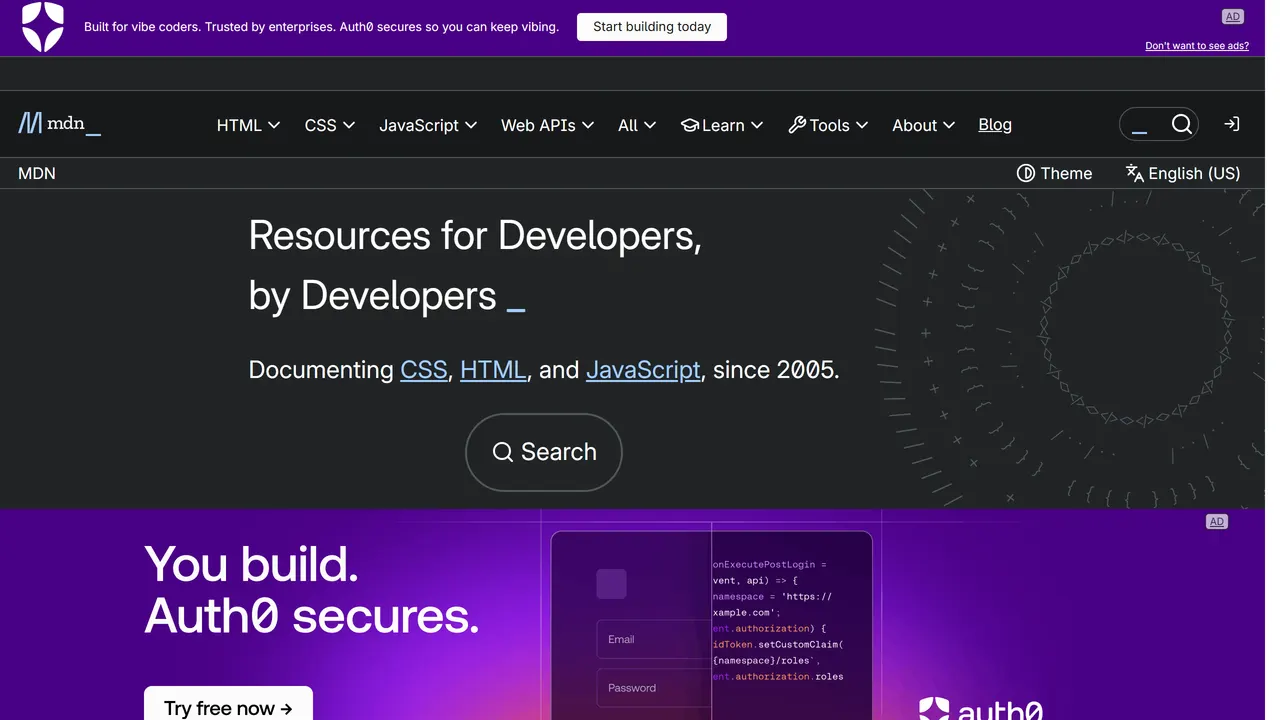Image resolution: width=1280 pixels, height=720 pixels.
Task: Expand the CSS navigation menu
Action: [x=330, y=125]
